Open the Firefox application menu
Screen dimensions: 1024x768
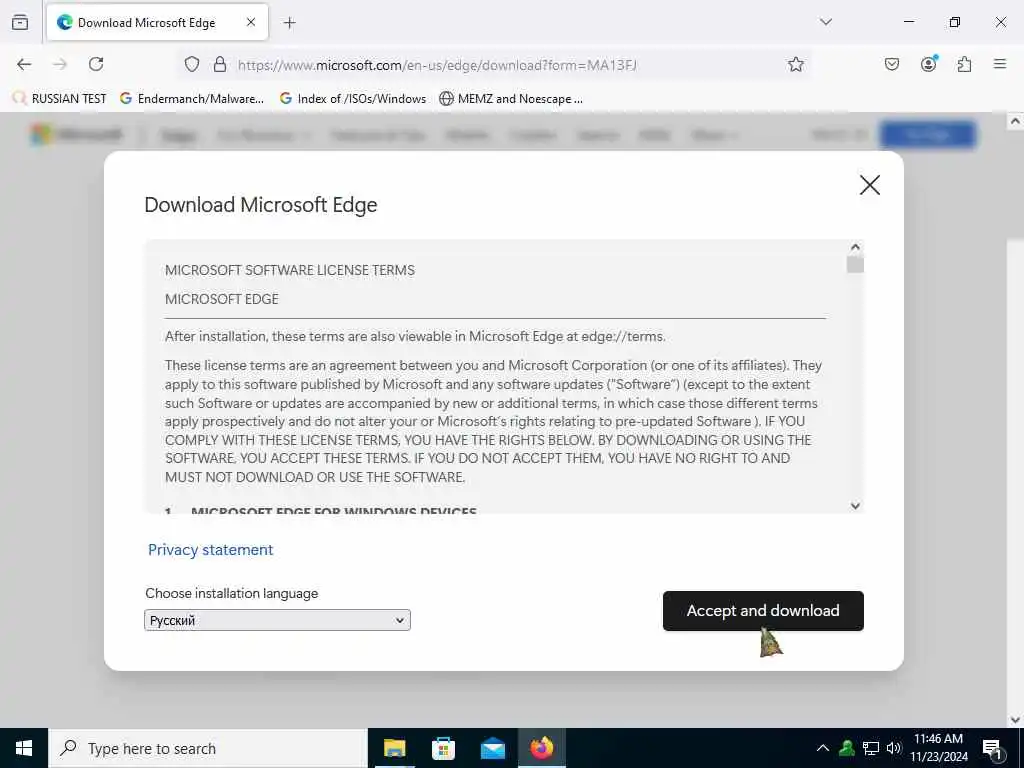[1000, 64]
